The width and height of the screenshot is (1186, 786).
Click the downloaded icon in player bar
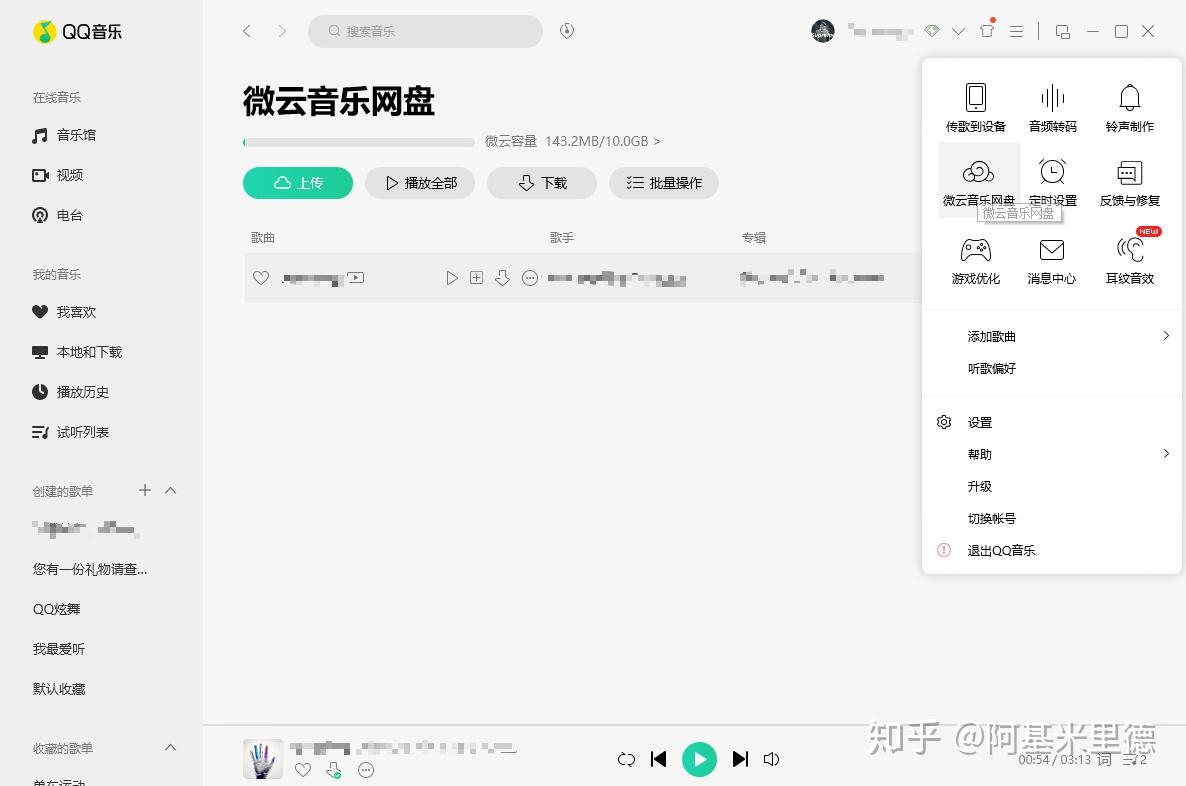pos(334,770)
